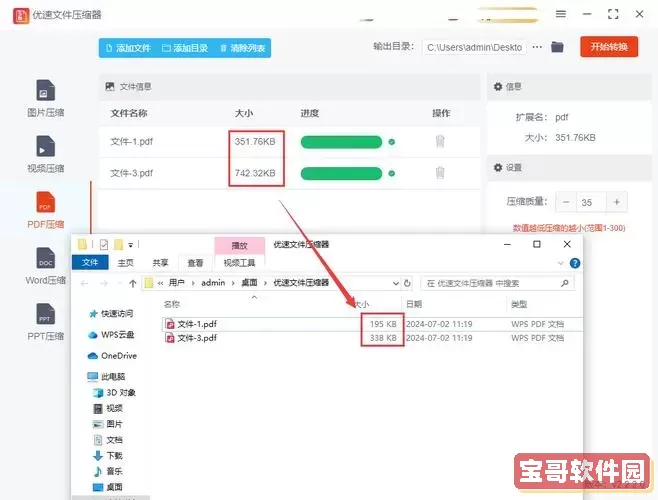The image size is (658, 500).
Task: Select OneDrive in the navigation pane
Action: coord(112,356)
